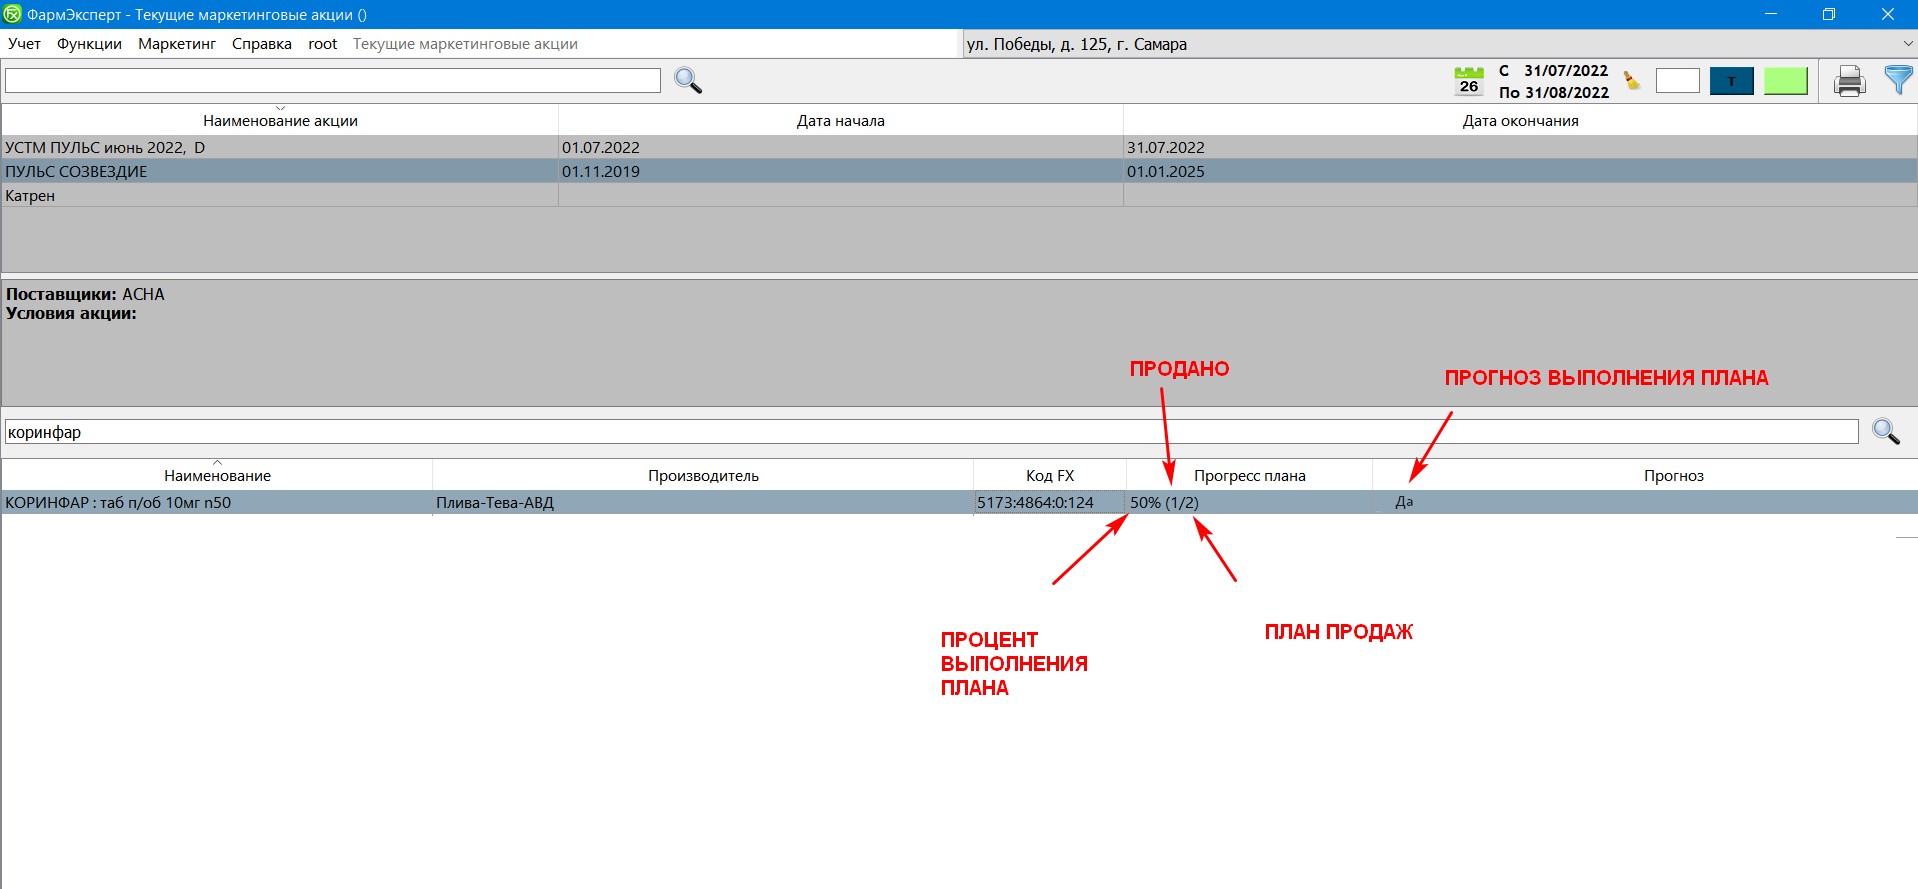Click the top promotion search field

332,80
